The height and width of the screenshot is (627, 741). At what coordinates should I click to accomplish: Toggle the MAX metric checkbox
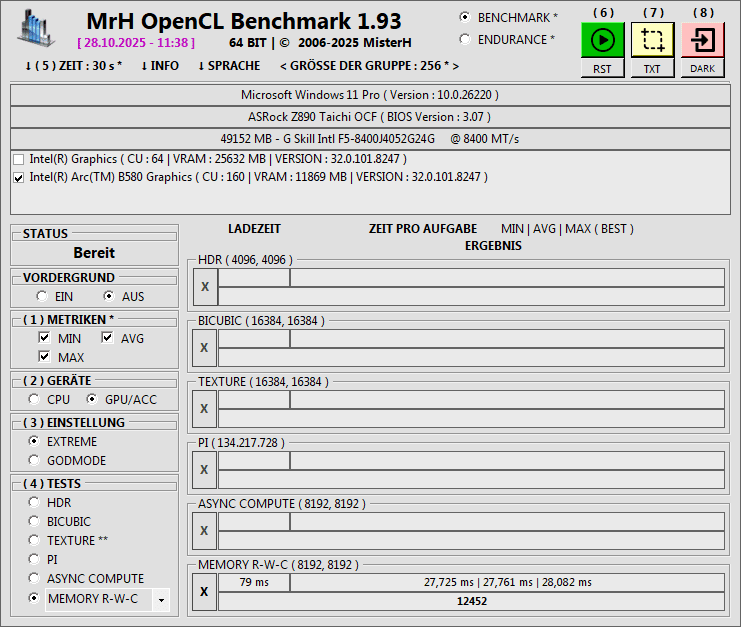point(44,356)
